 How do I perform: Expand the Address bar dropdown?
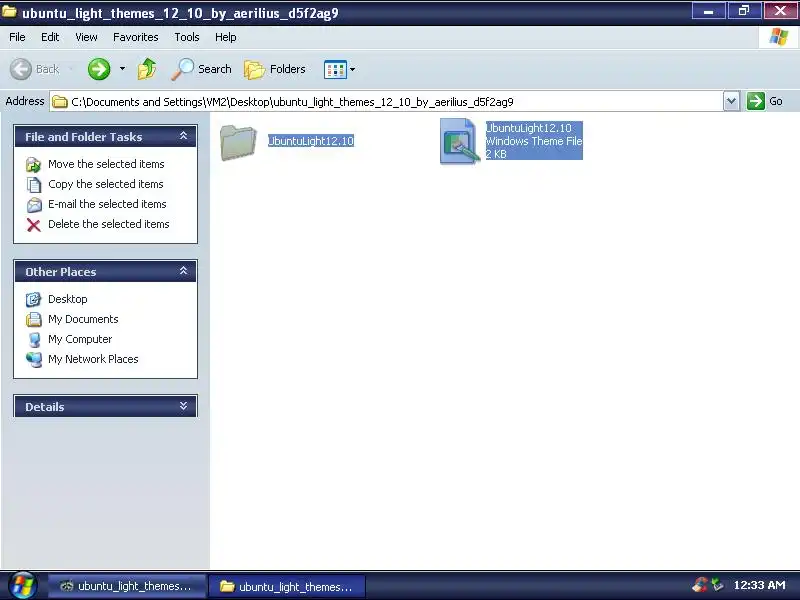(731, 101)
